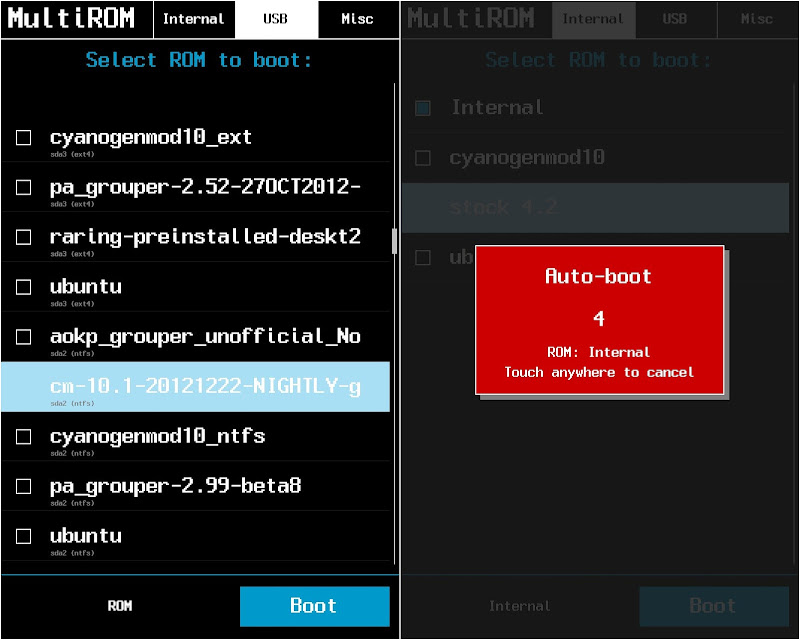Open the Misc tab on the left screen
This screenshot has height=640, width=800.
click(x=358, y=19)
